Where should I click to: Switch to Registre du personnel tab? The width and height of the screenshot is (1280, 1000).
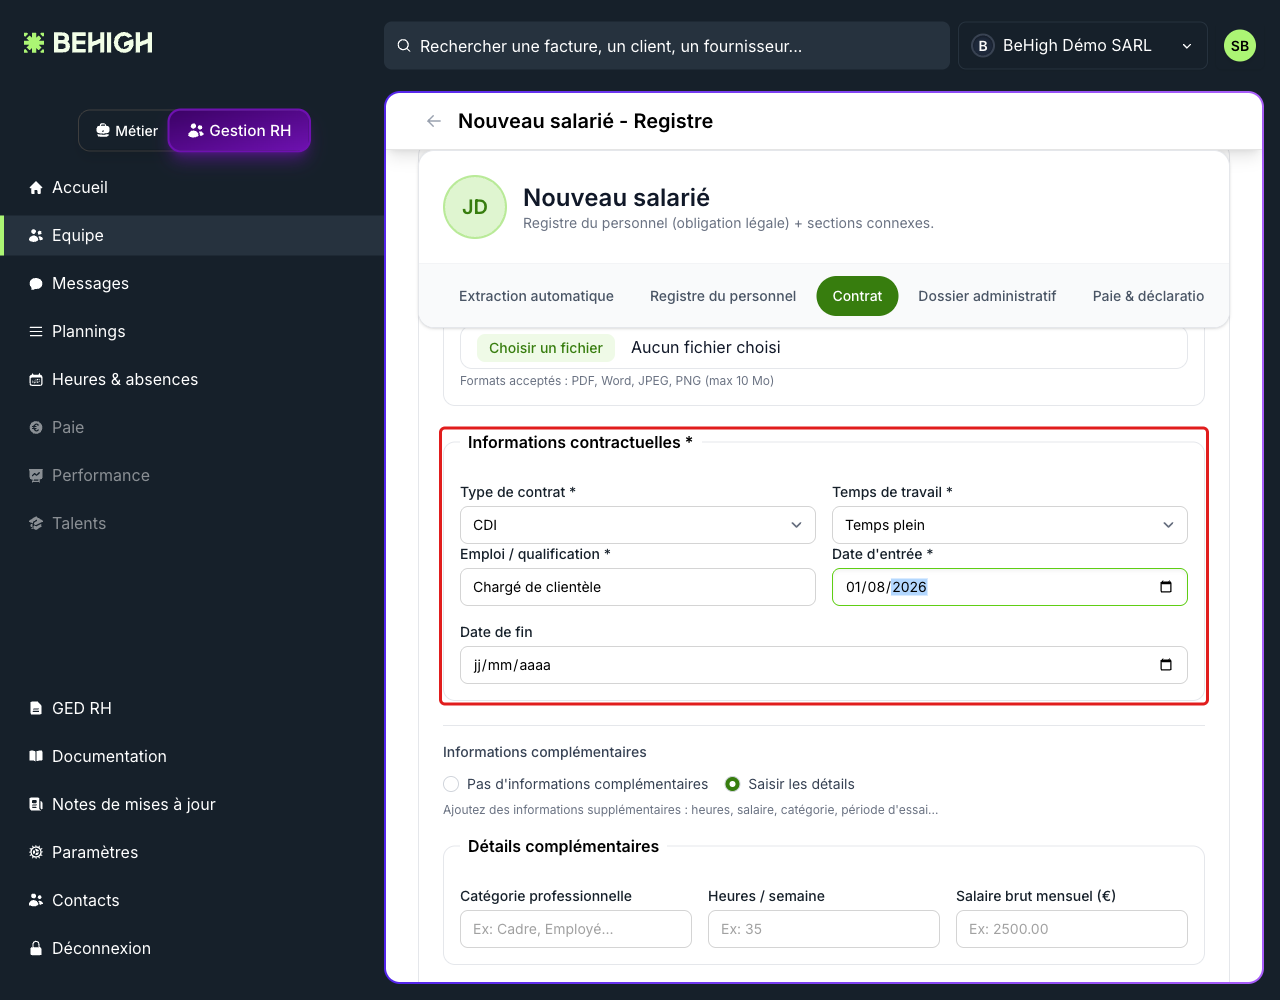723,296
